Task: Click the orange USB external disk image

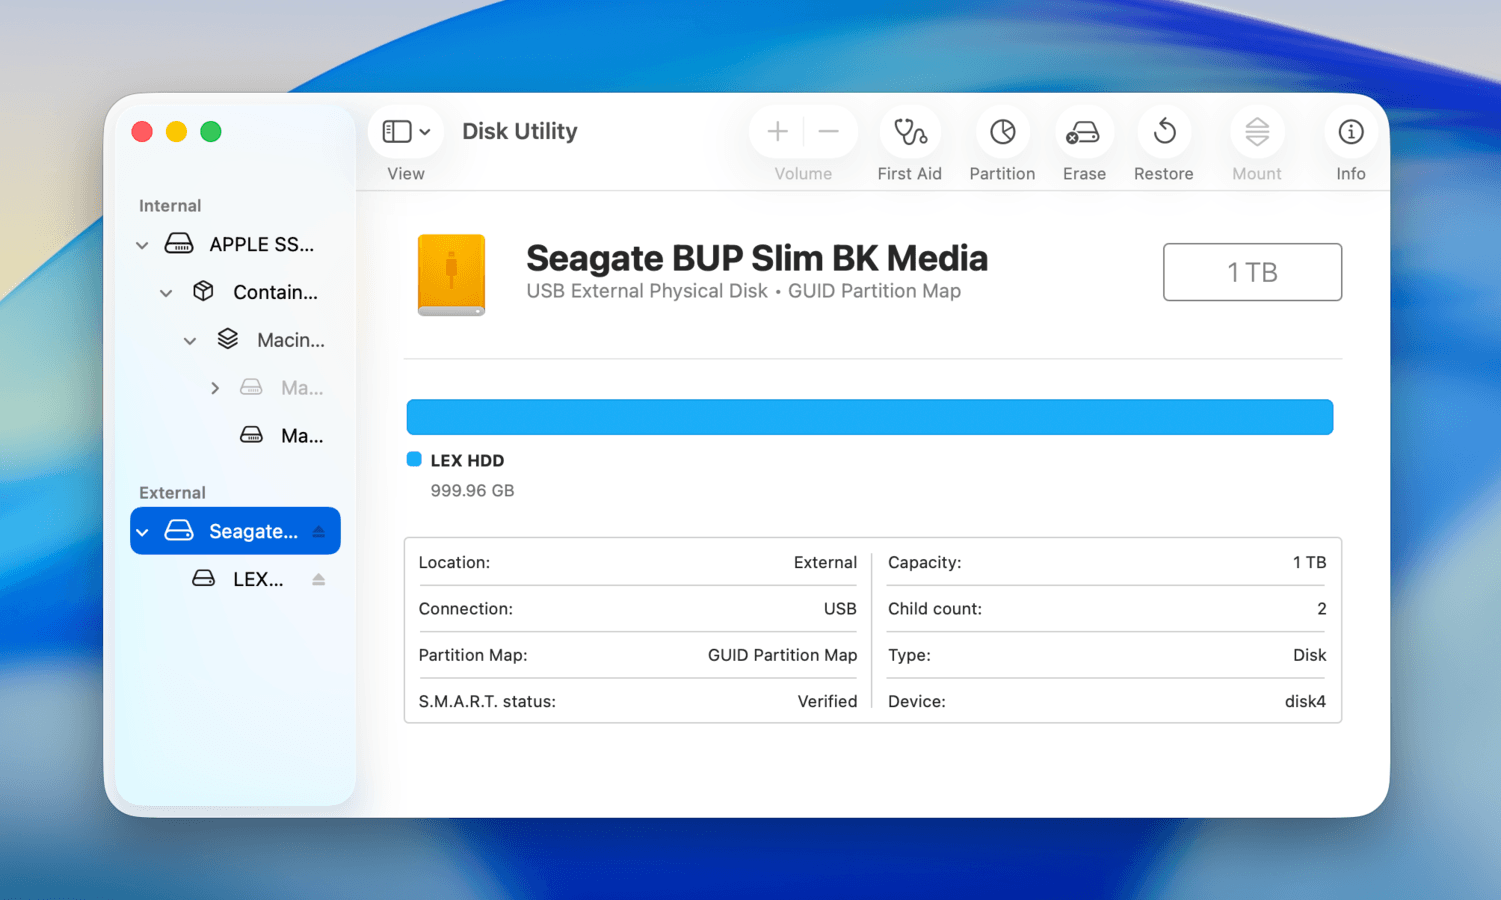Action: (x=451, y=275)
